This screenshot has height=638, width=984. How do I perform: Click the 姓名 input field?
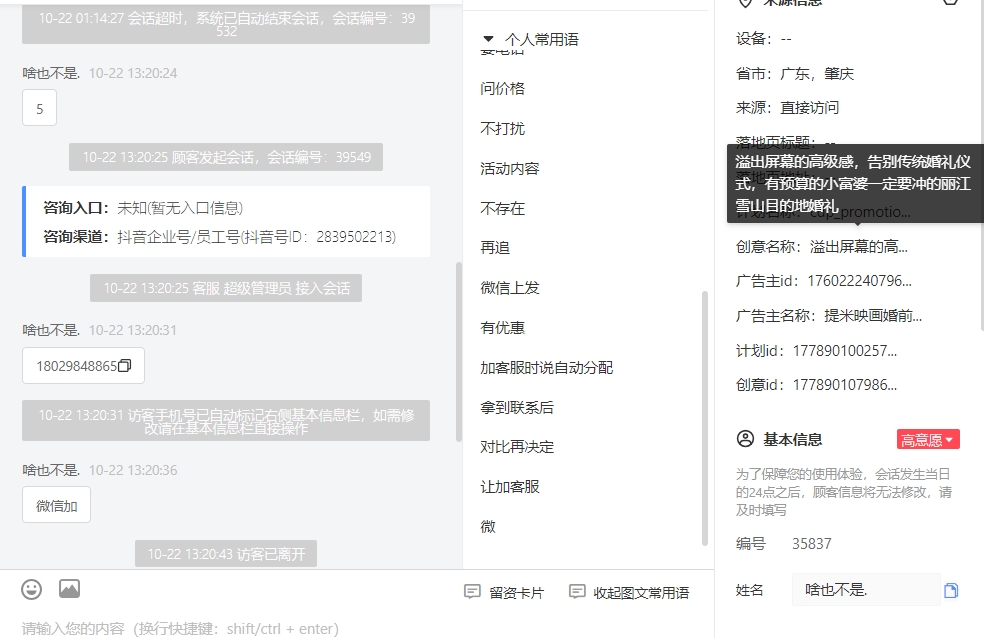coord(866,590)
